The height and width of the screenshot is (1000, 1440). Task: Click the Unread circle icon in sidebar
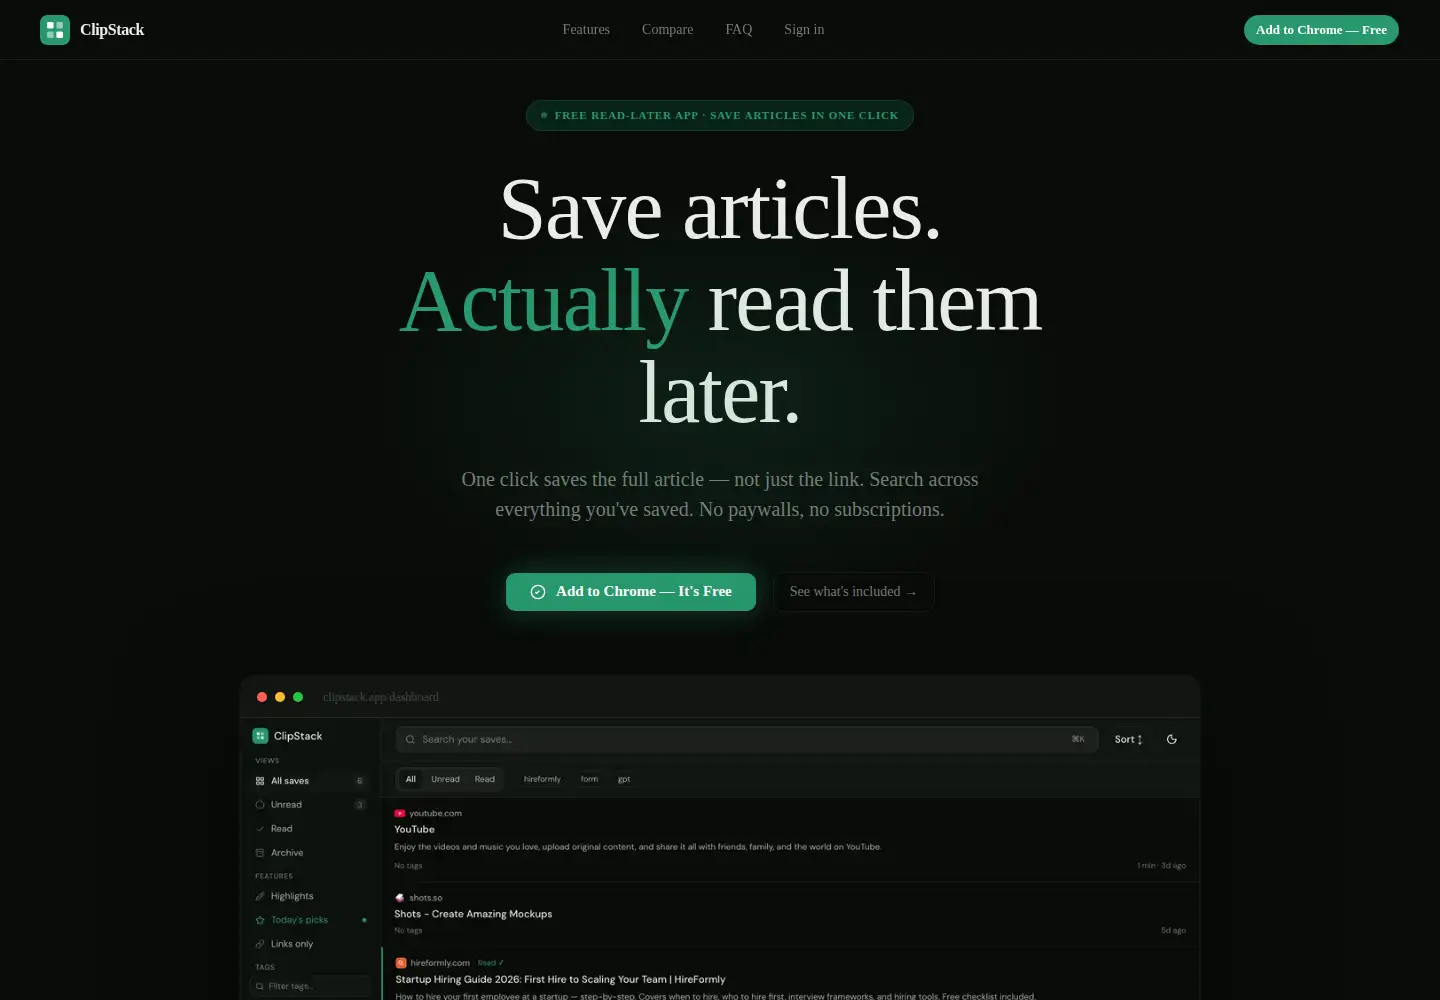tap(260, 805)
